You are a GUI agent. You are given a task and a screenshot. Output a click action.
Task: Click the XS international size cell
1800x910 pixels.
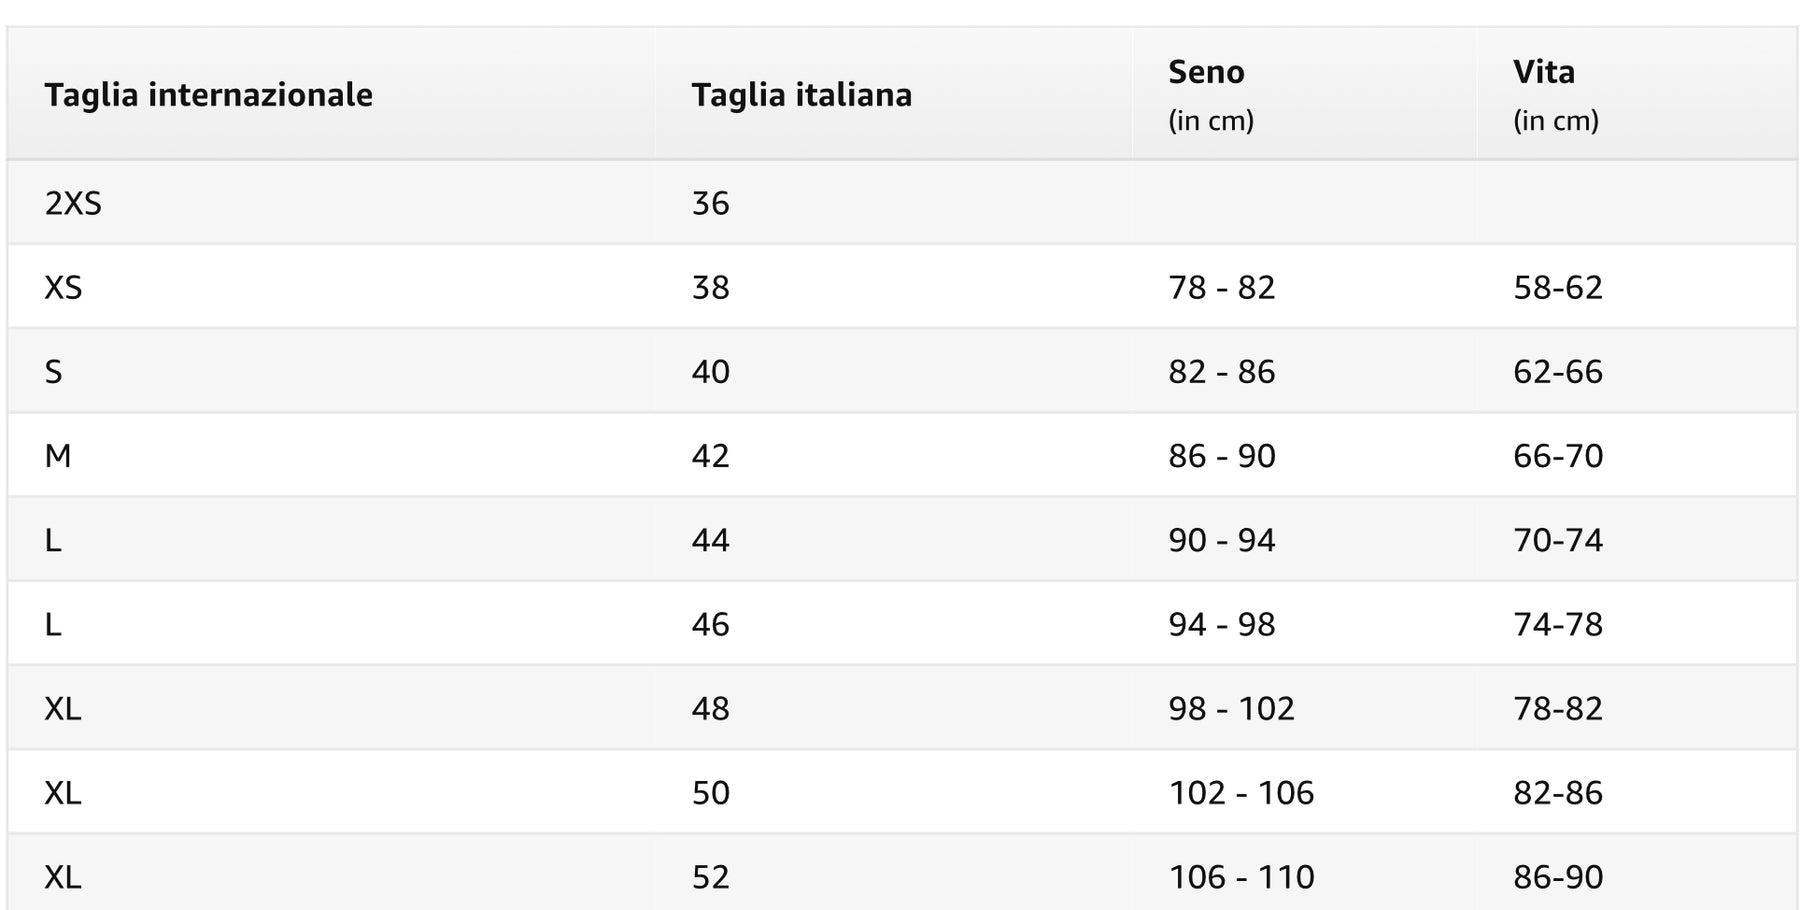click(x=63, y=287)
